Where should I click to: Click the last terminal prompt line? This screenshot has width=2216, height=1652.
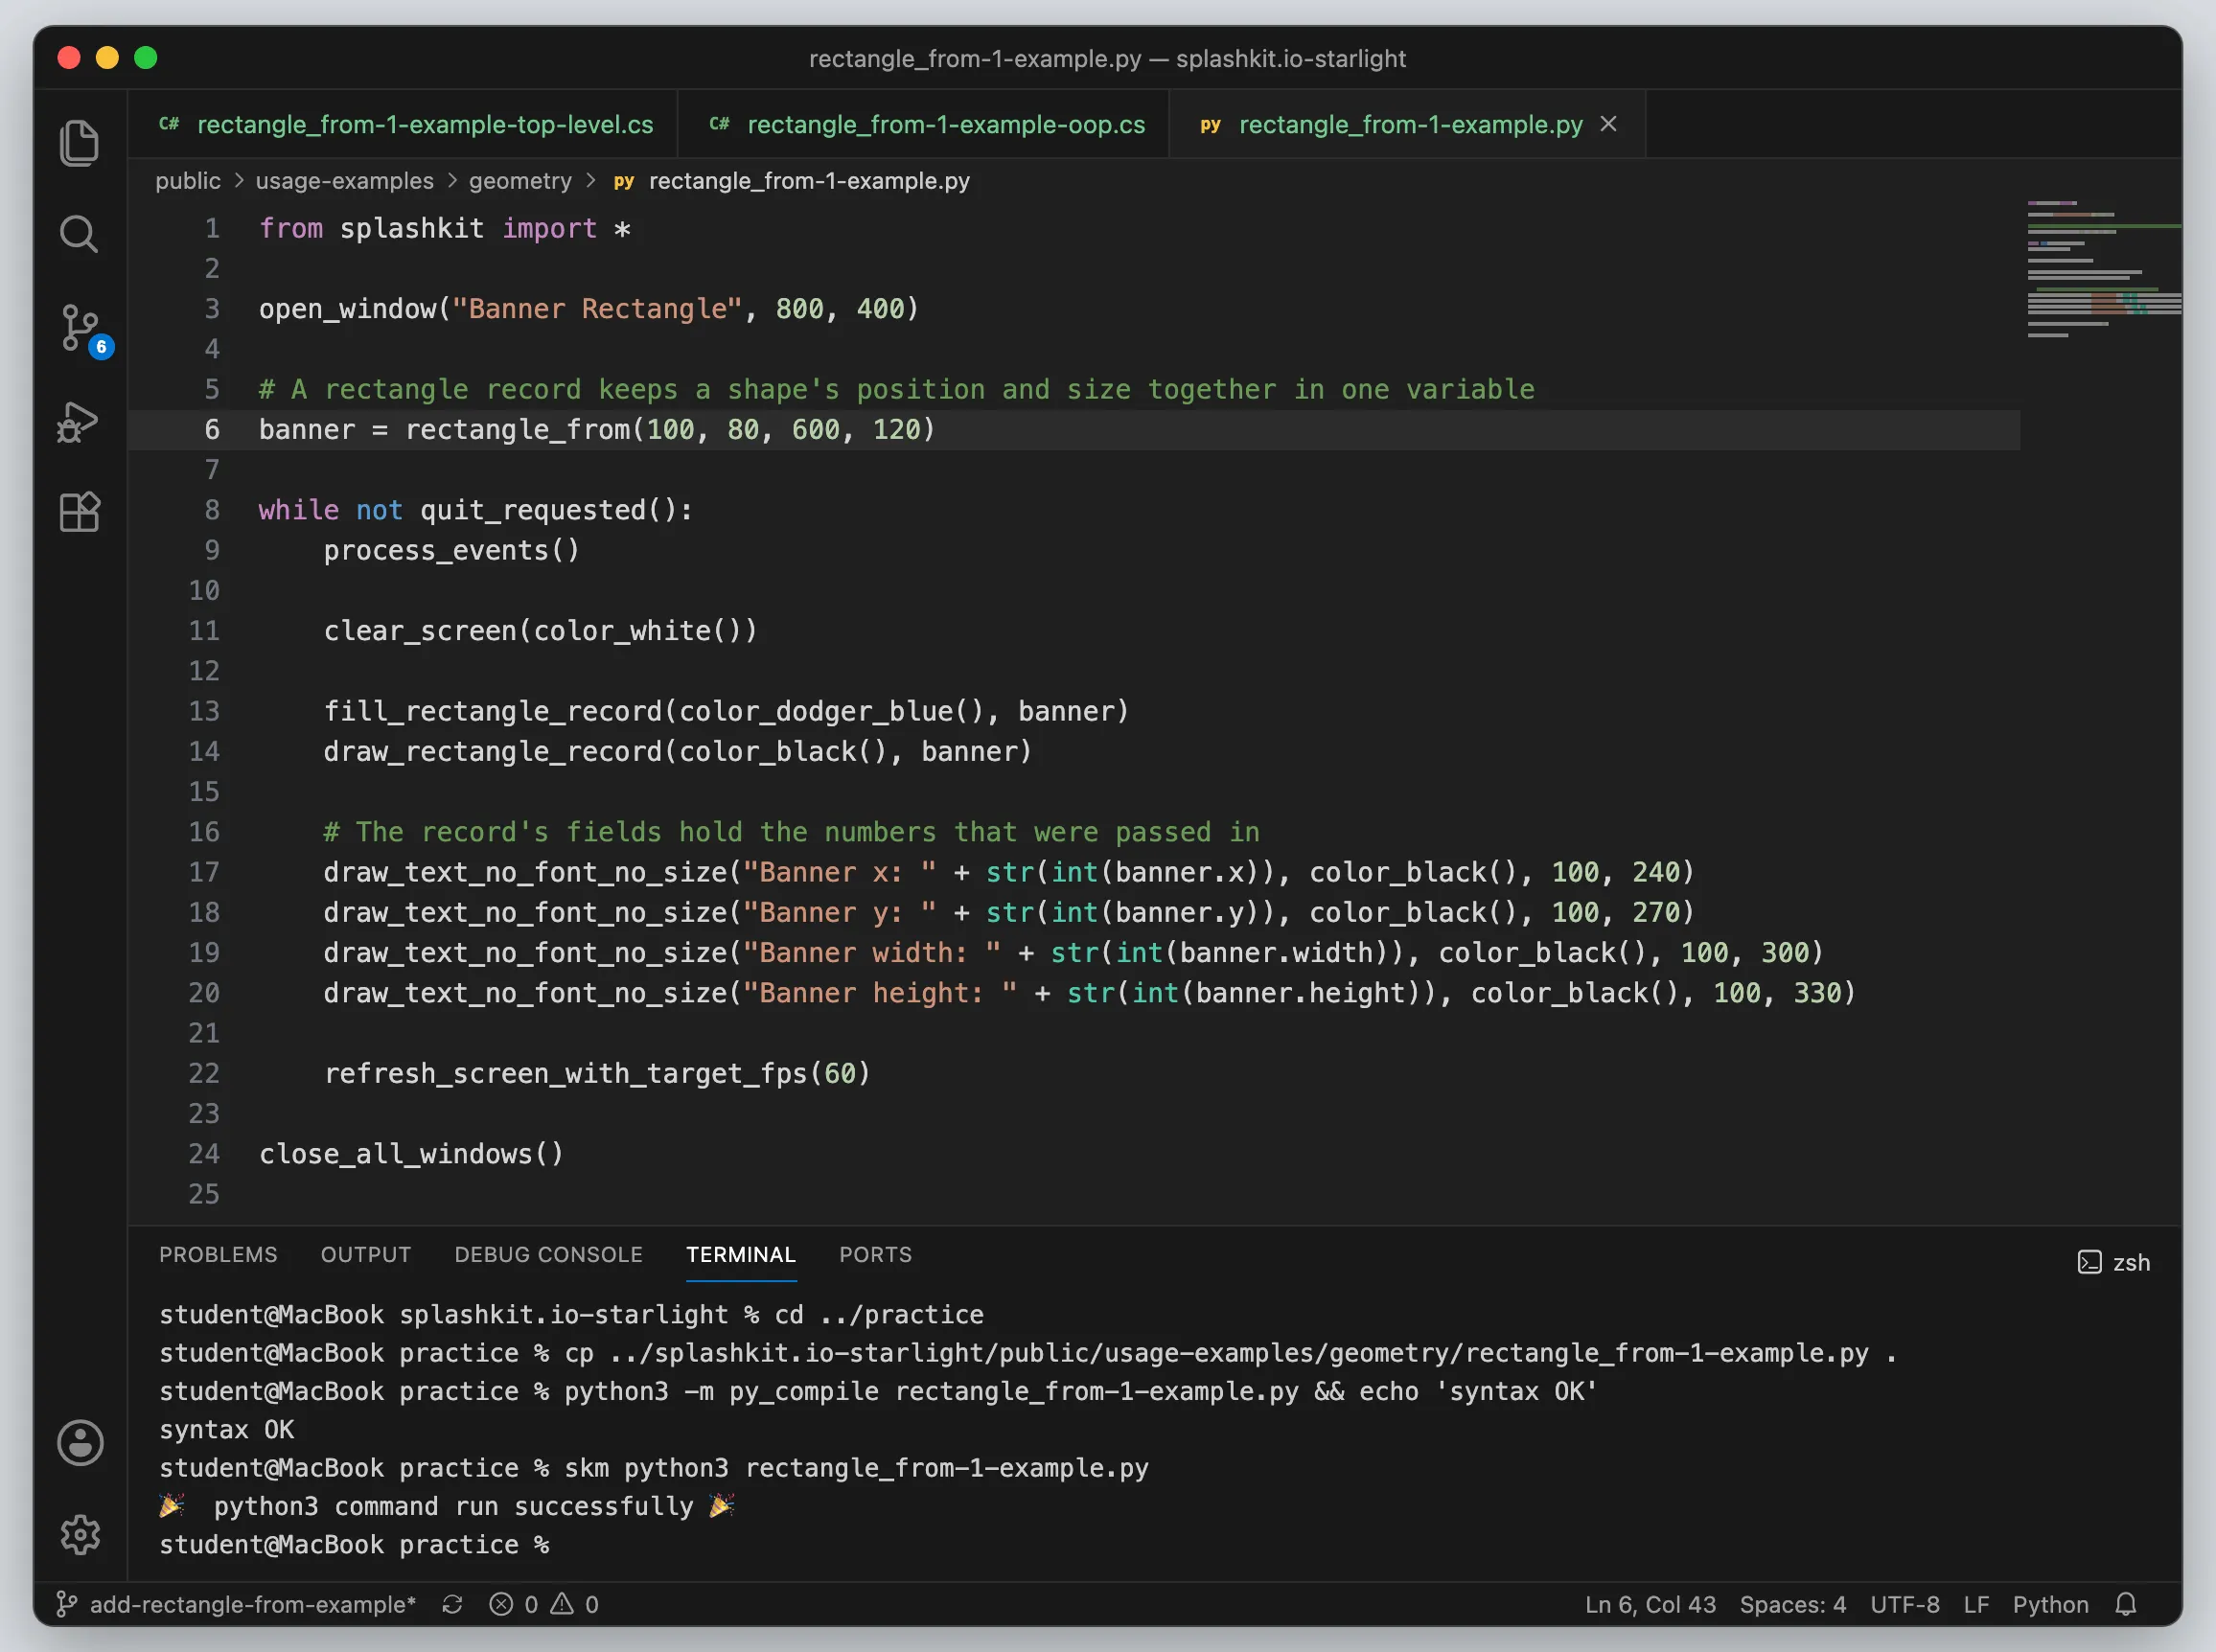(354, 1544)
